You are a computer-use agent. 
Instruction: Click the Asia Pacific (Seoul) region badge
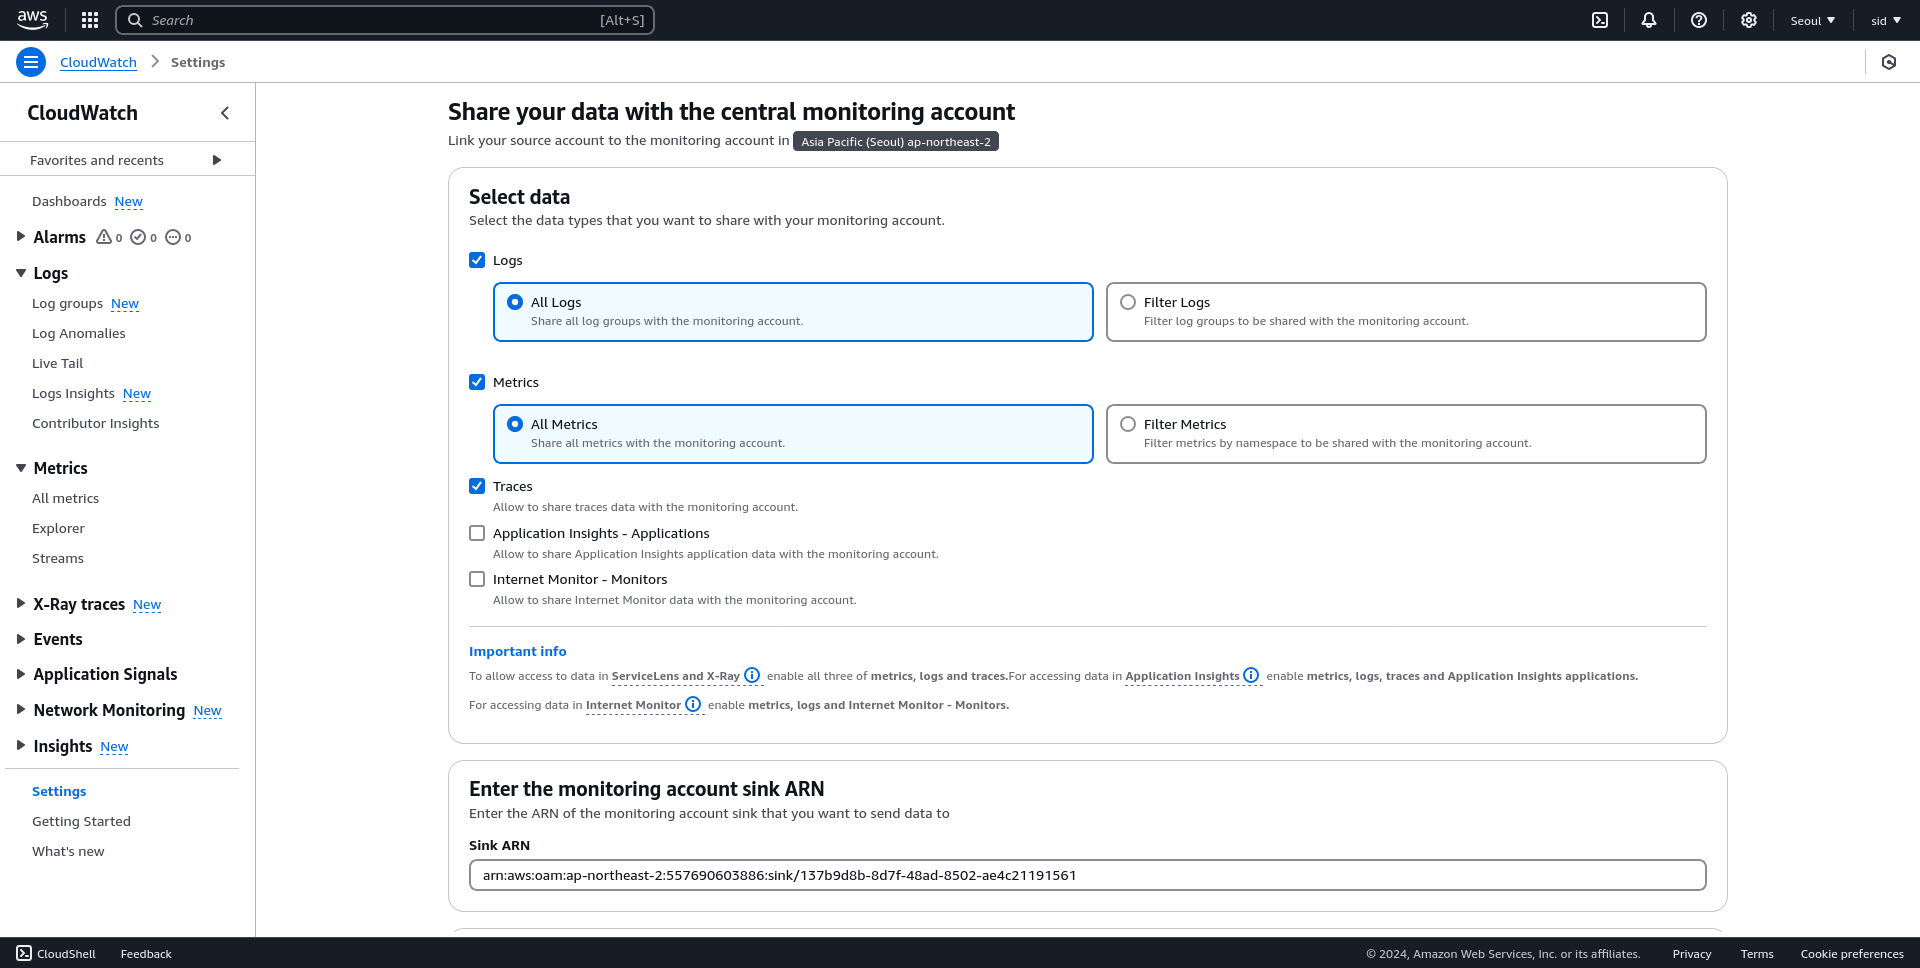coord(896,142)
